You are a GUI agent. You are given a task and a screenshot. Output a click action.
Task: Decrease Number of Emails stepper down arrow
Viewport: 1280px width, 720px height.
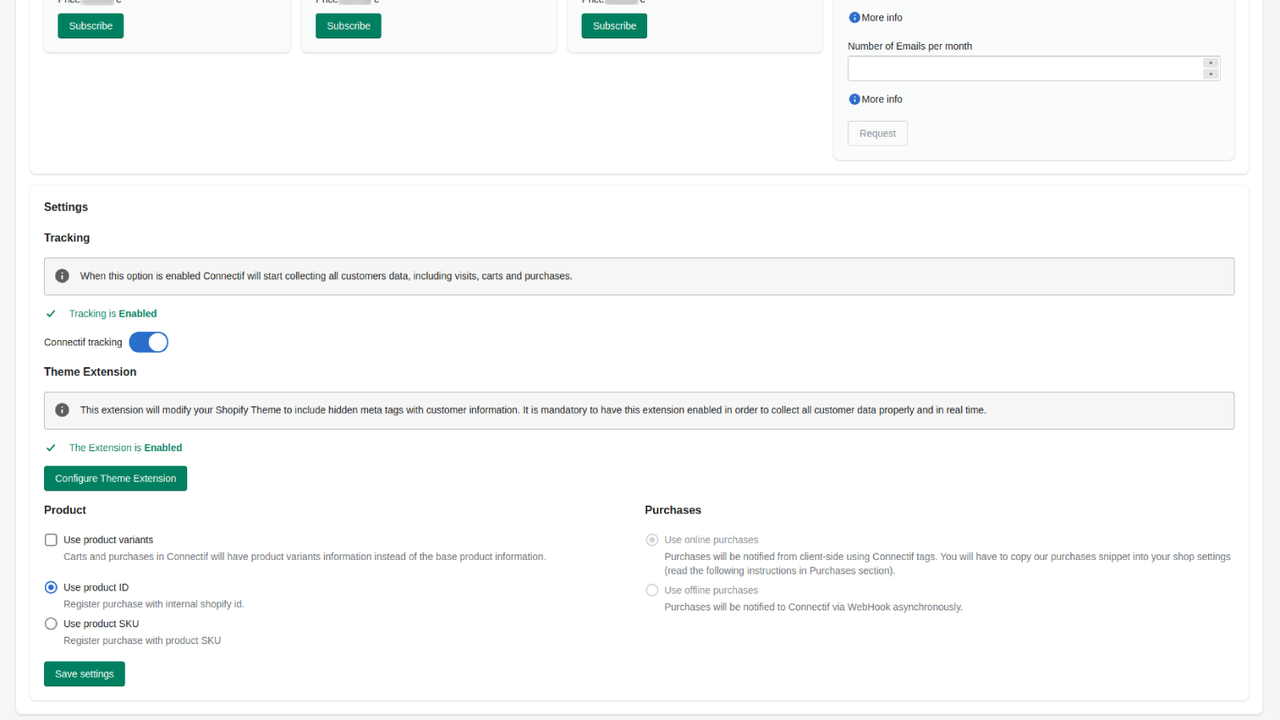click(1211, 74)
